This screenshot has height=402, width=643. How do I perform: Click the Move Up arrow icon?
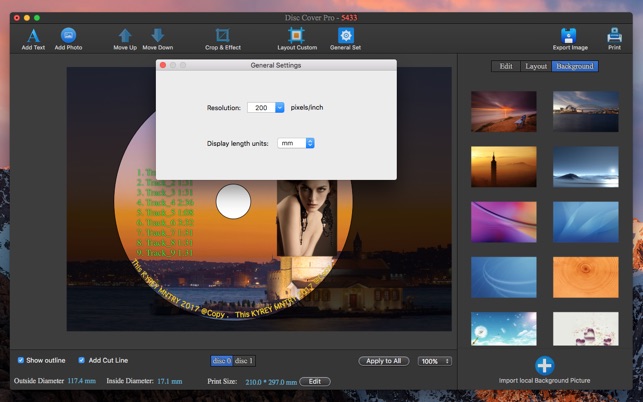tap(125, 36)
